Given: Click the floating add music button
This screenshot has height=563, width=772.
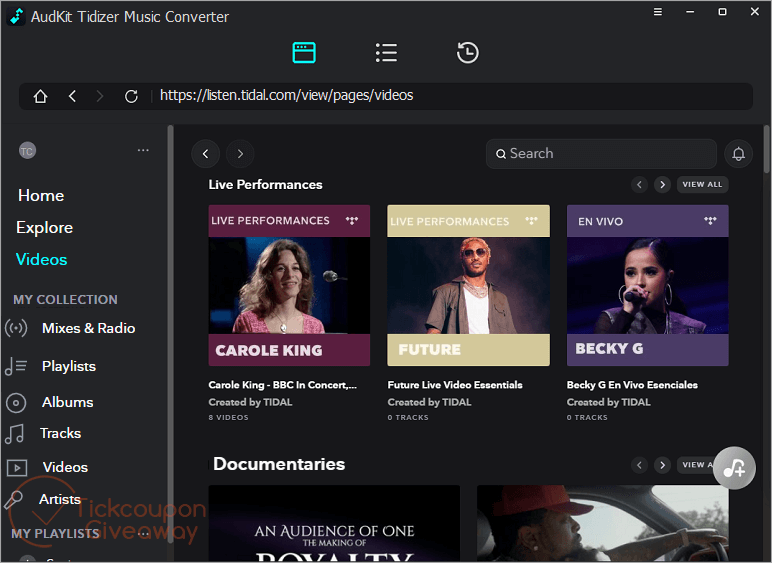Looking at the screenshot, I should pyautogui.click(x=734, y=468).
